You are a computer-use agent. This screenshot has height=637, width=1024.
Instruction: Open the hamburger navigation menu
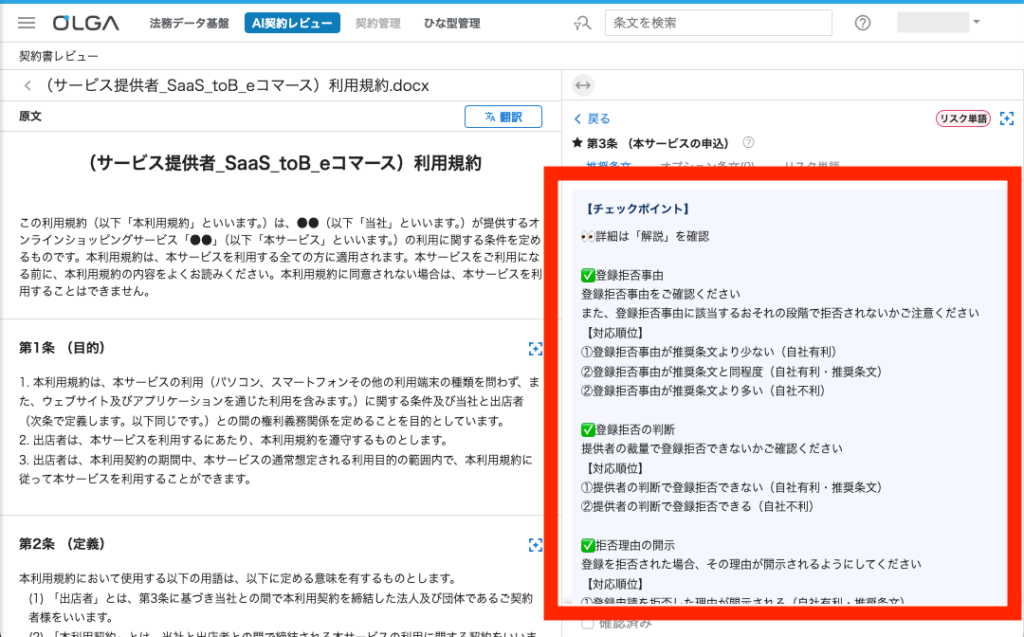coord(27,23)
